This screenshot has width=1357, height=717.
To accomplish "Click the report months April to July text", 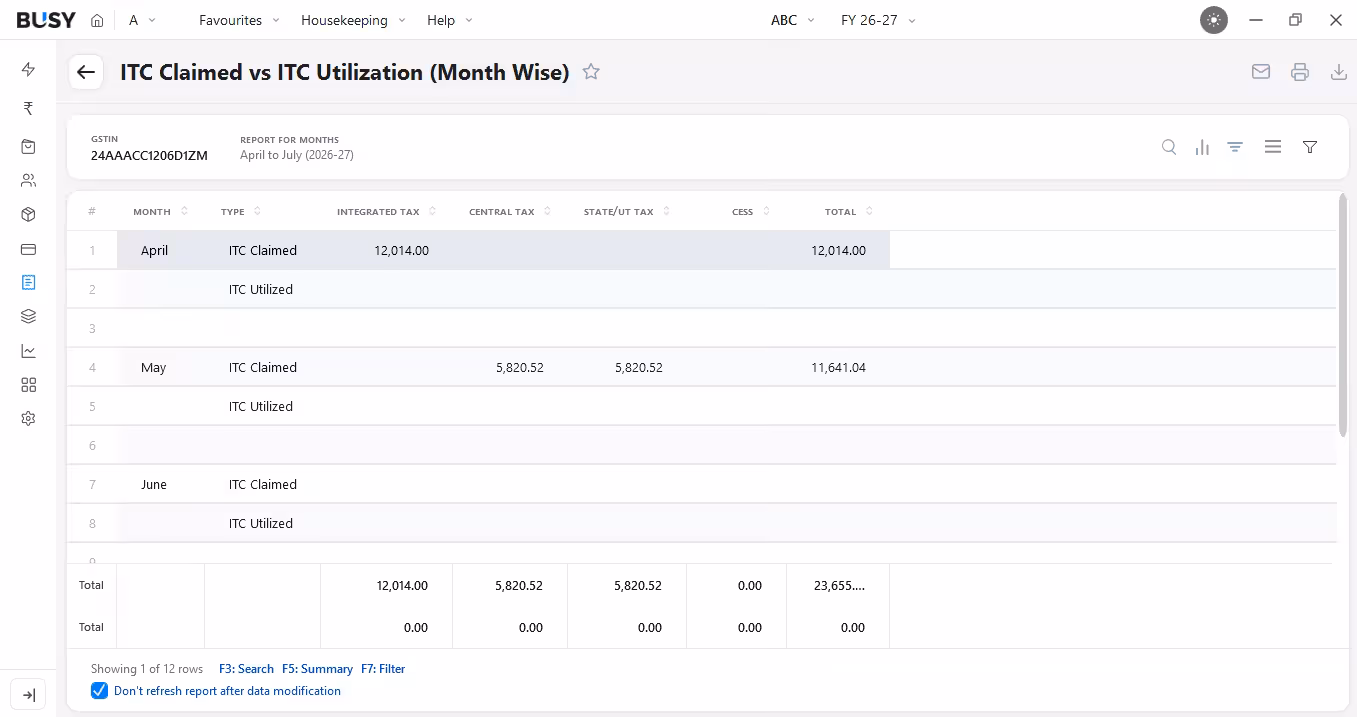I will point(297,155).
